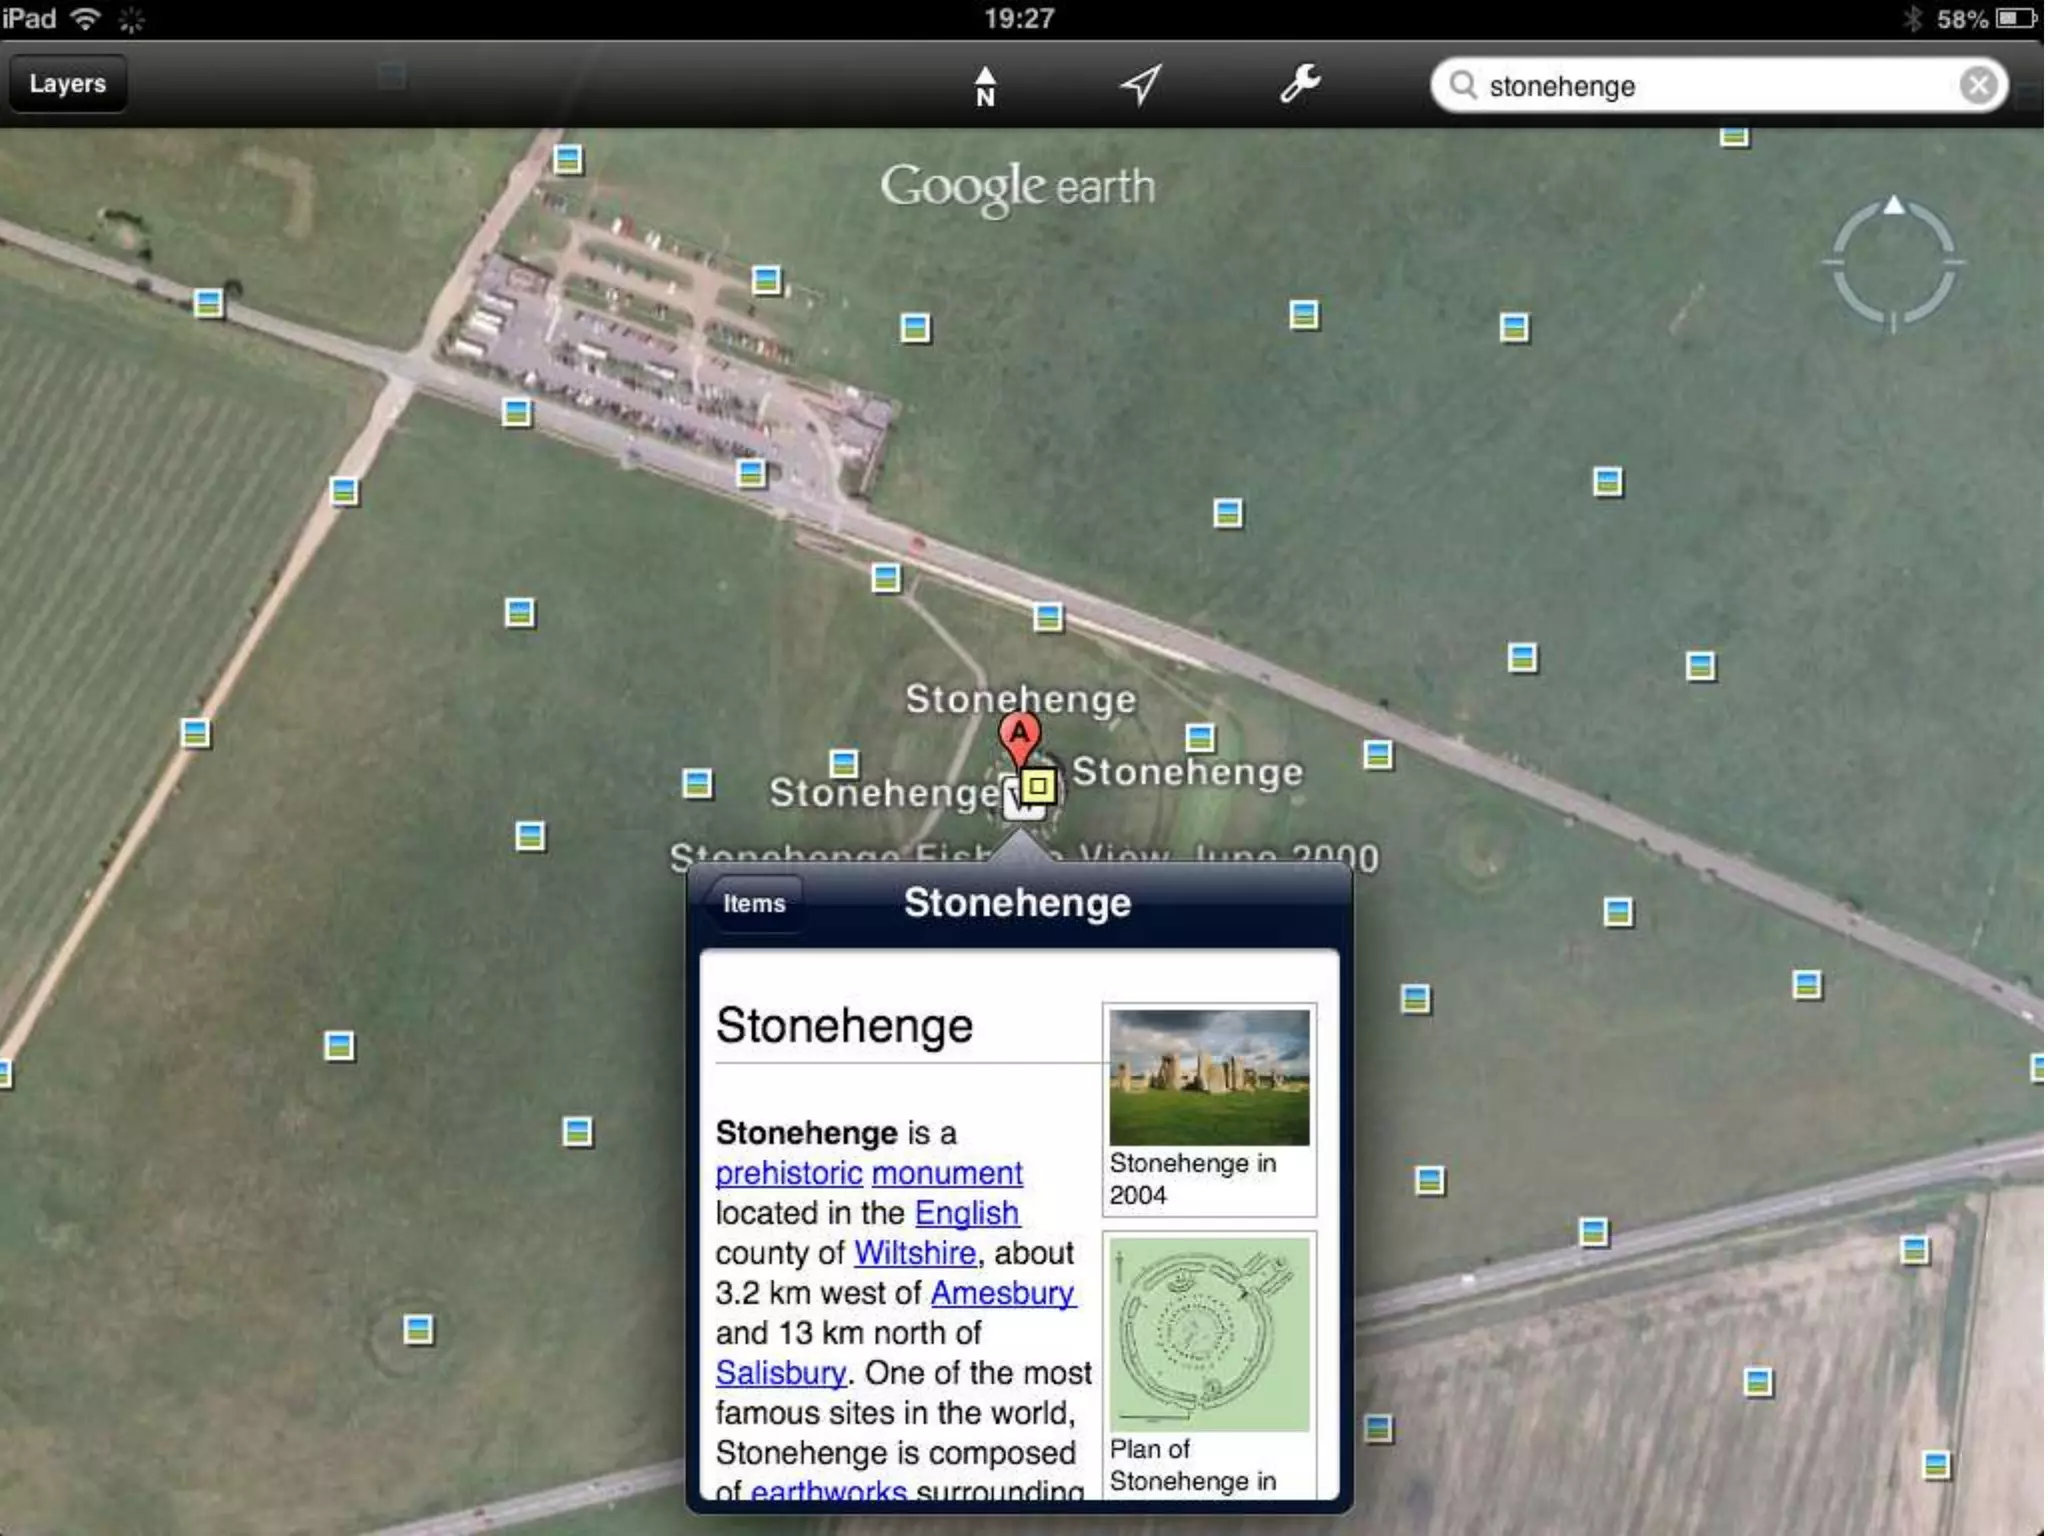The image size is (2048, 1536).
Task: Clear the stonehenge search text
Action: [1977, 85]
